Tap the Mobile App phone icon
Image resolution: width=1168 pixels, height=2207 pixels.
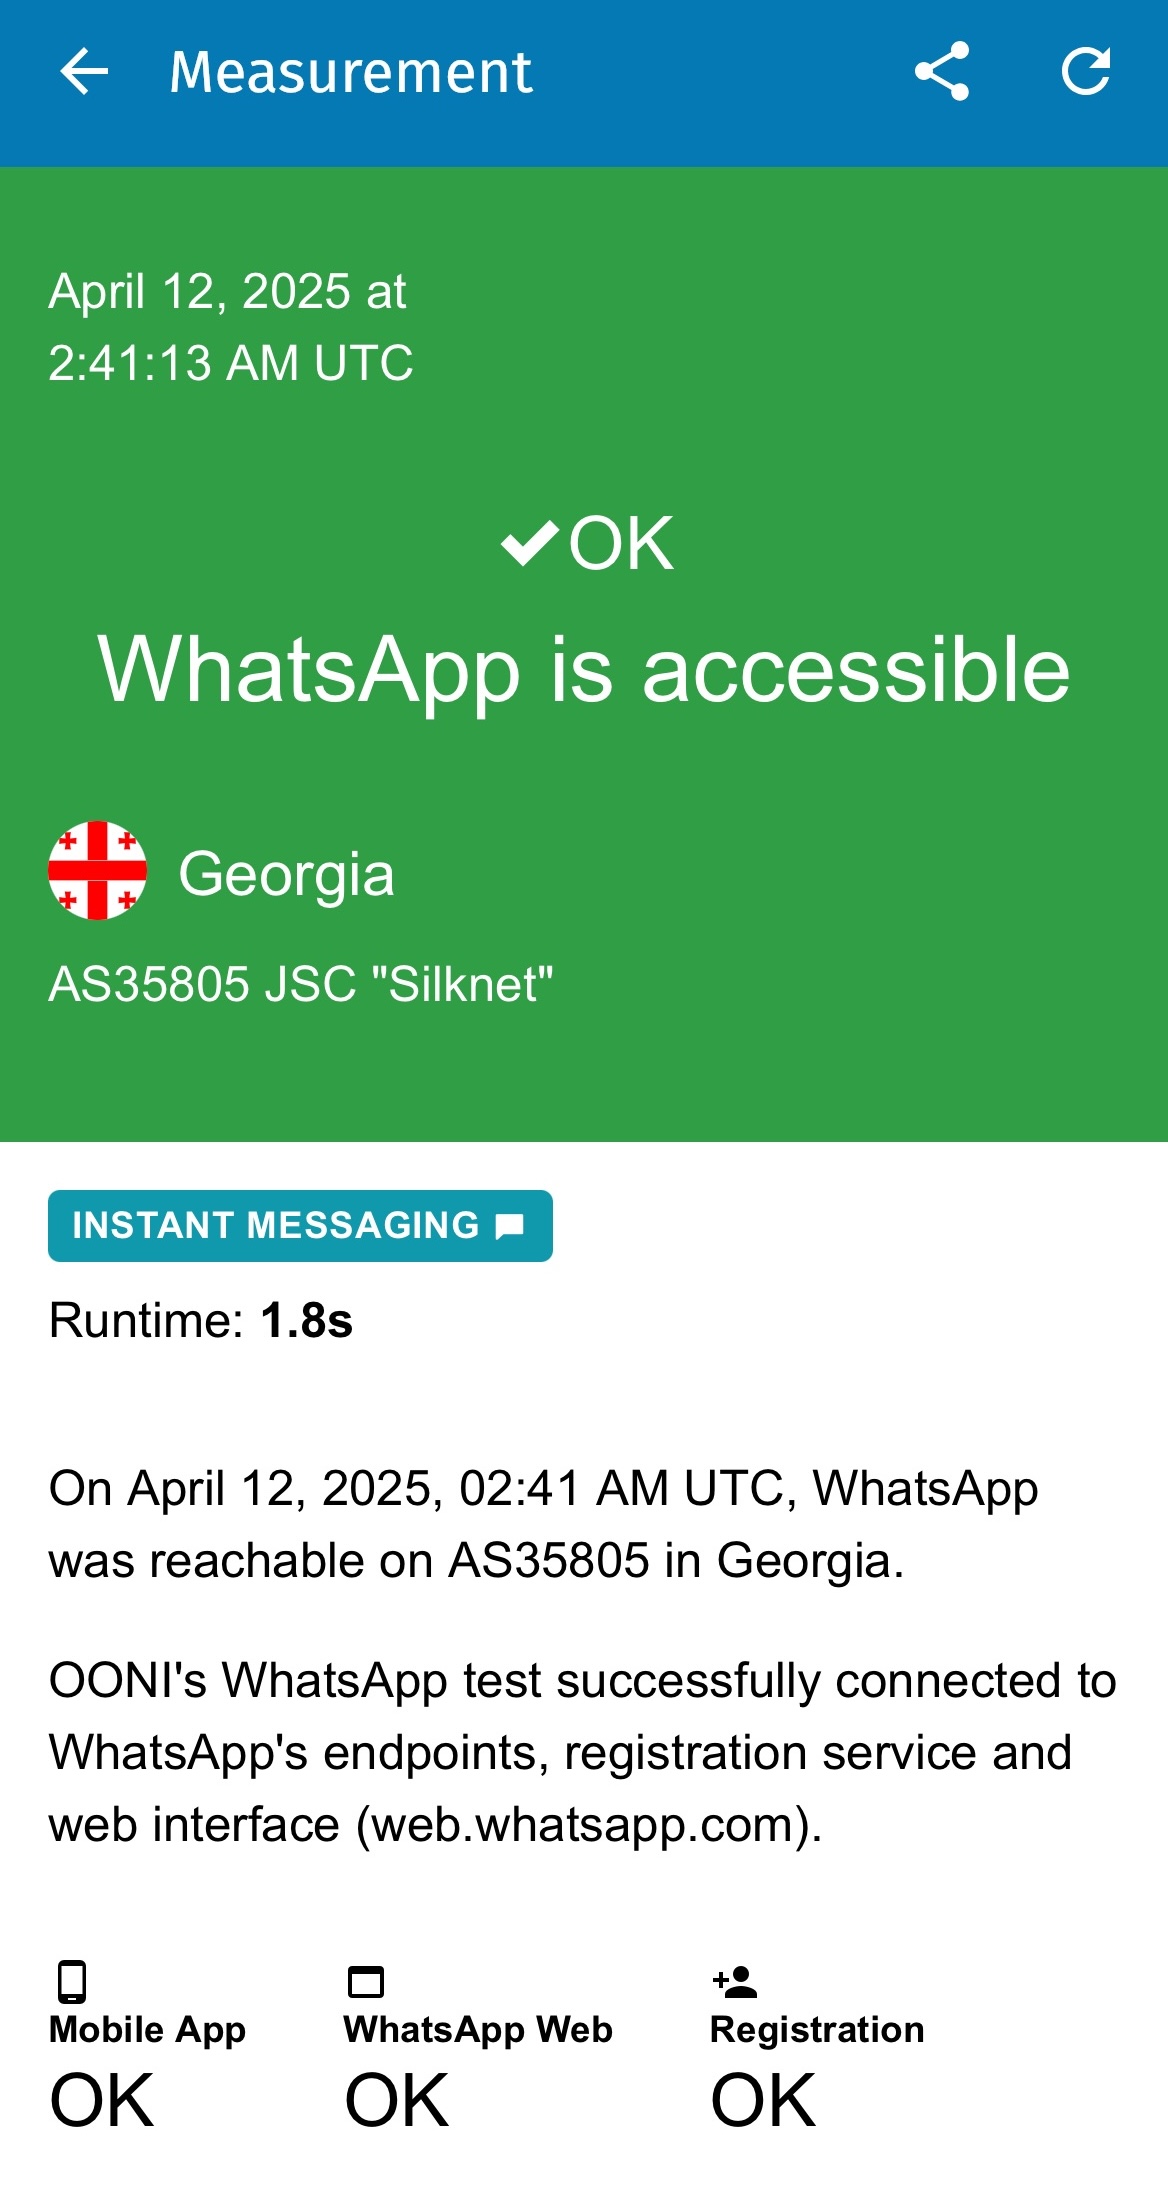[x=72, y=1982]
